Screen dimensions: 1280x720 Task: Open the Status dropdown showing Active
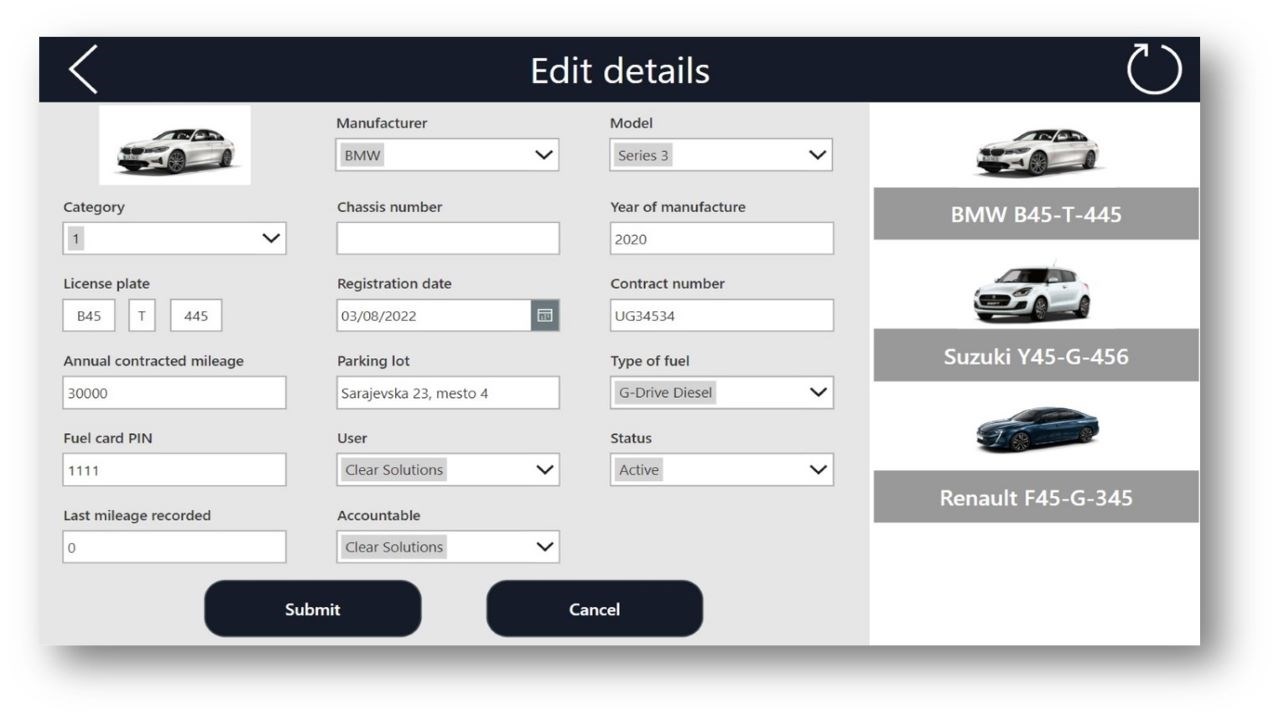[721, 470]
